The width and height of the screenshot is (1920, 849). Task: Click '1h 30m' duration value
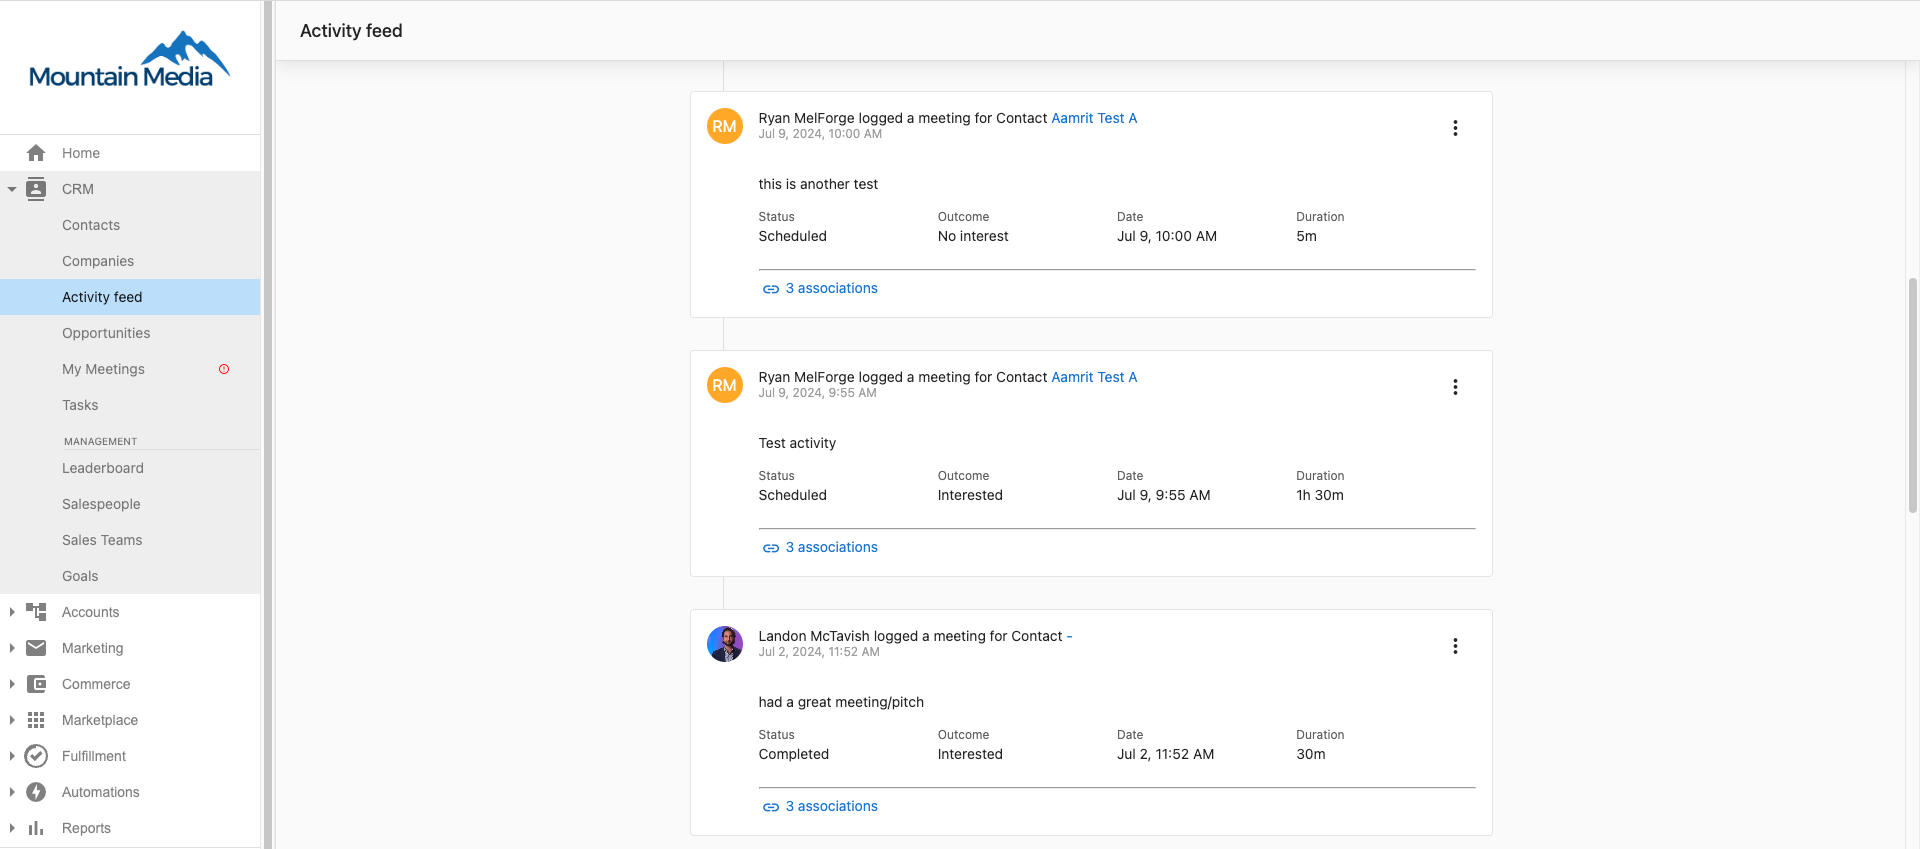click(1320, 495)
